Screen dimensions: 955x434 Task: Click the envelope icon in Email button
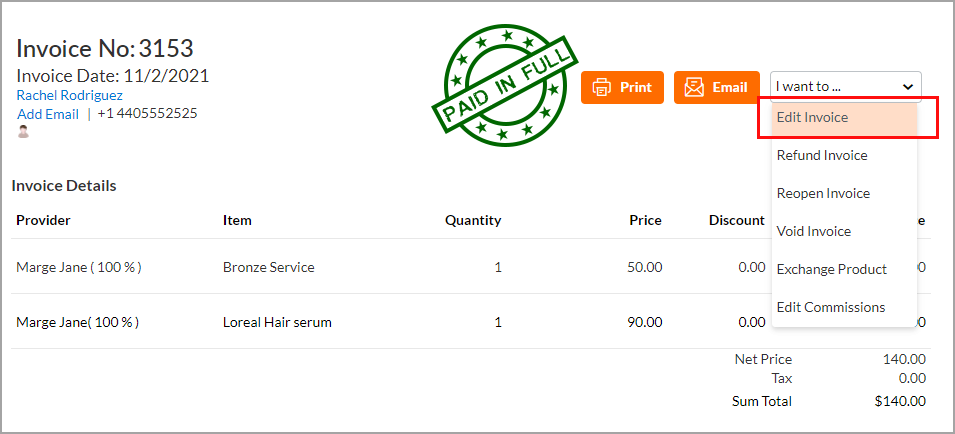694,87
